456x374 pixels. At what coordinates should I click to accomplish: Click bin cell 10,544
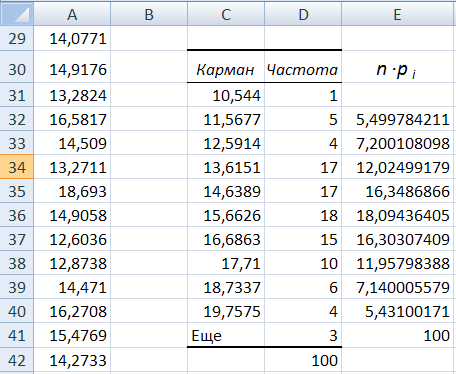point(226,95)
